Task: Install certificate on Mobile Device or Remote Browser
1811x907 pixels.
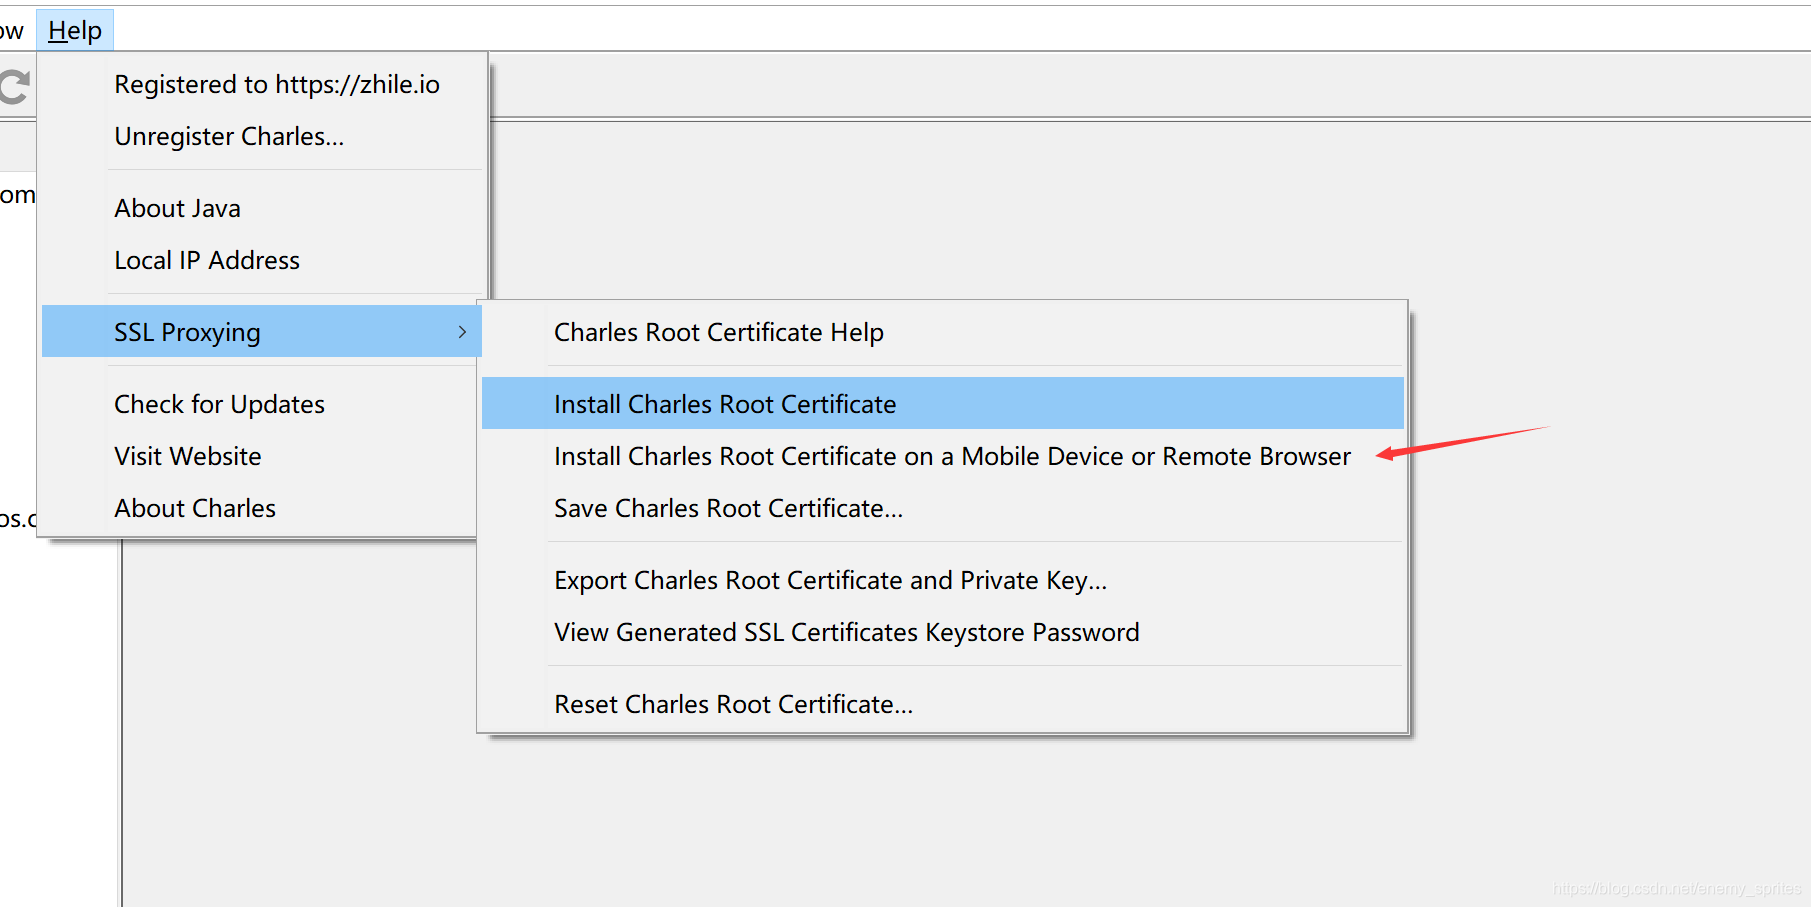Action: [943, 457]
